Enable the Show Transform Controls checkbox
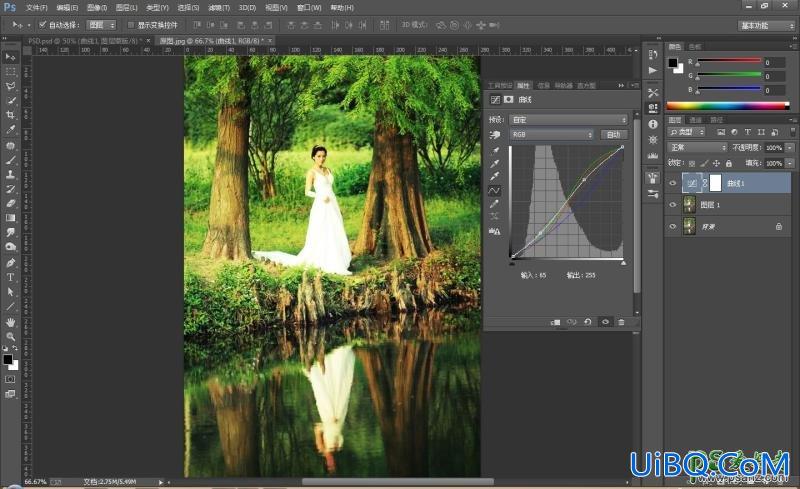Image resolution: width=800 pixels, height=489 pixels. 131,25
